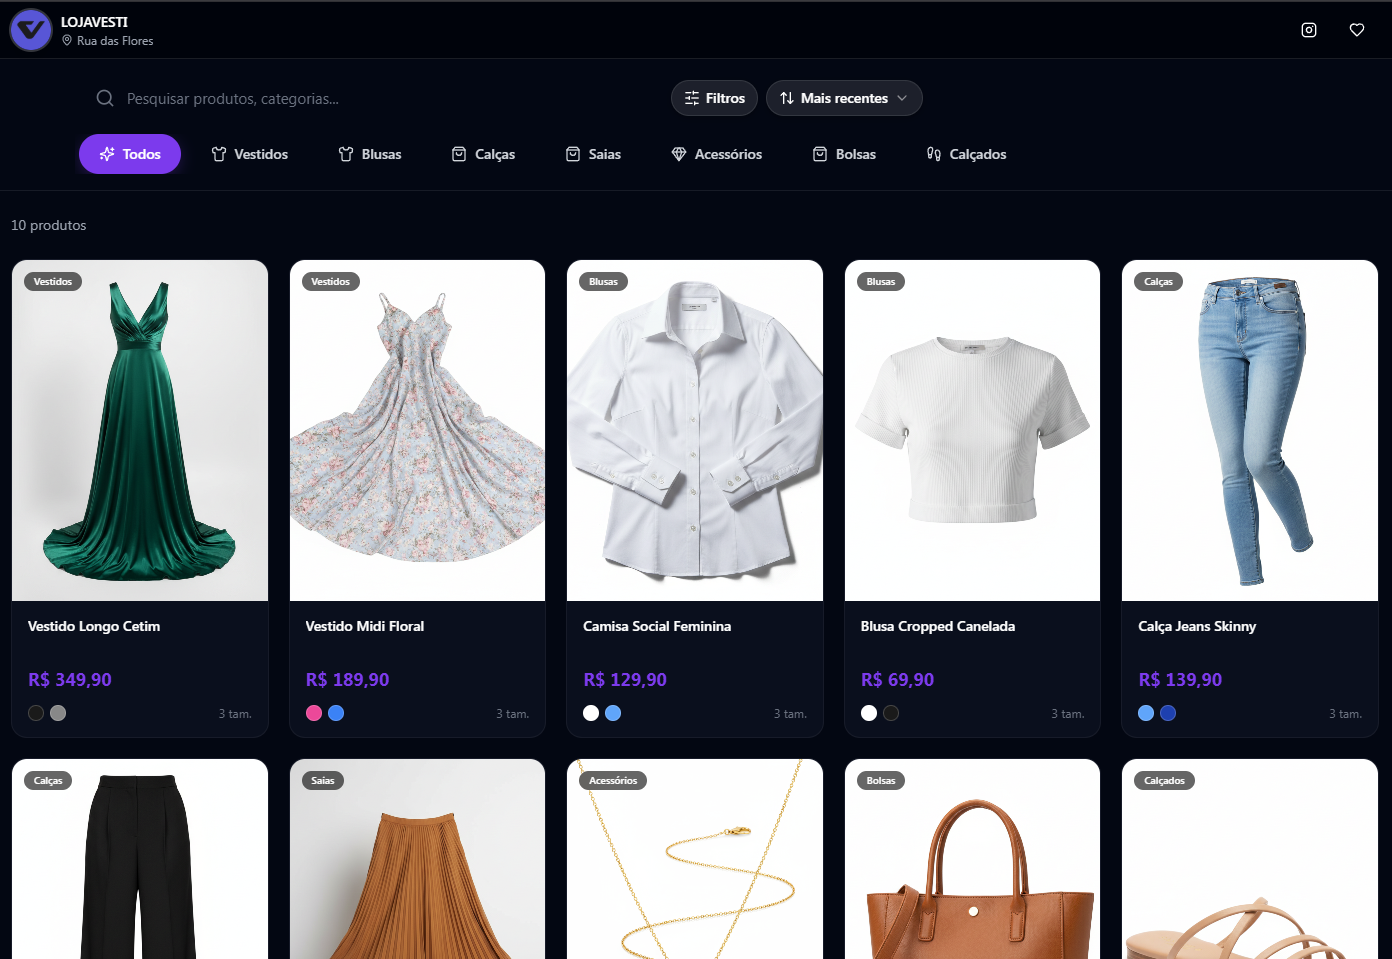Click the Saias category icon
The height and width of the screenshot is (959, 1392).
click(571, 154)
